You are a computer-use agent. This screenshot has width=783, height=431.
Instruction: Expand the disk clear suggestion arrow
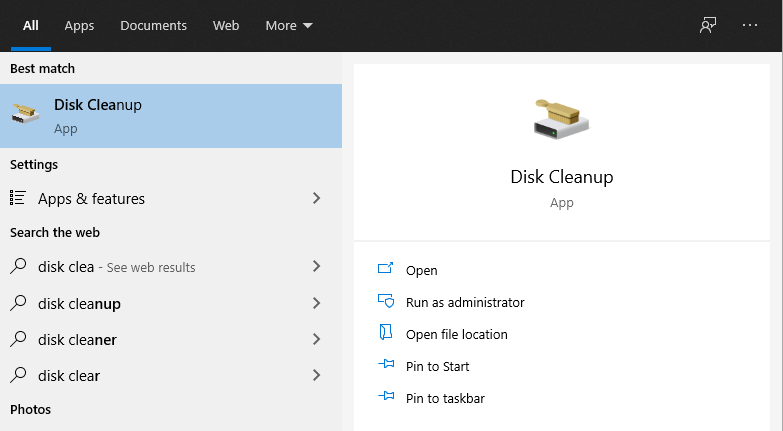click(x=316, y=375)
